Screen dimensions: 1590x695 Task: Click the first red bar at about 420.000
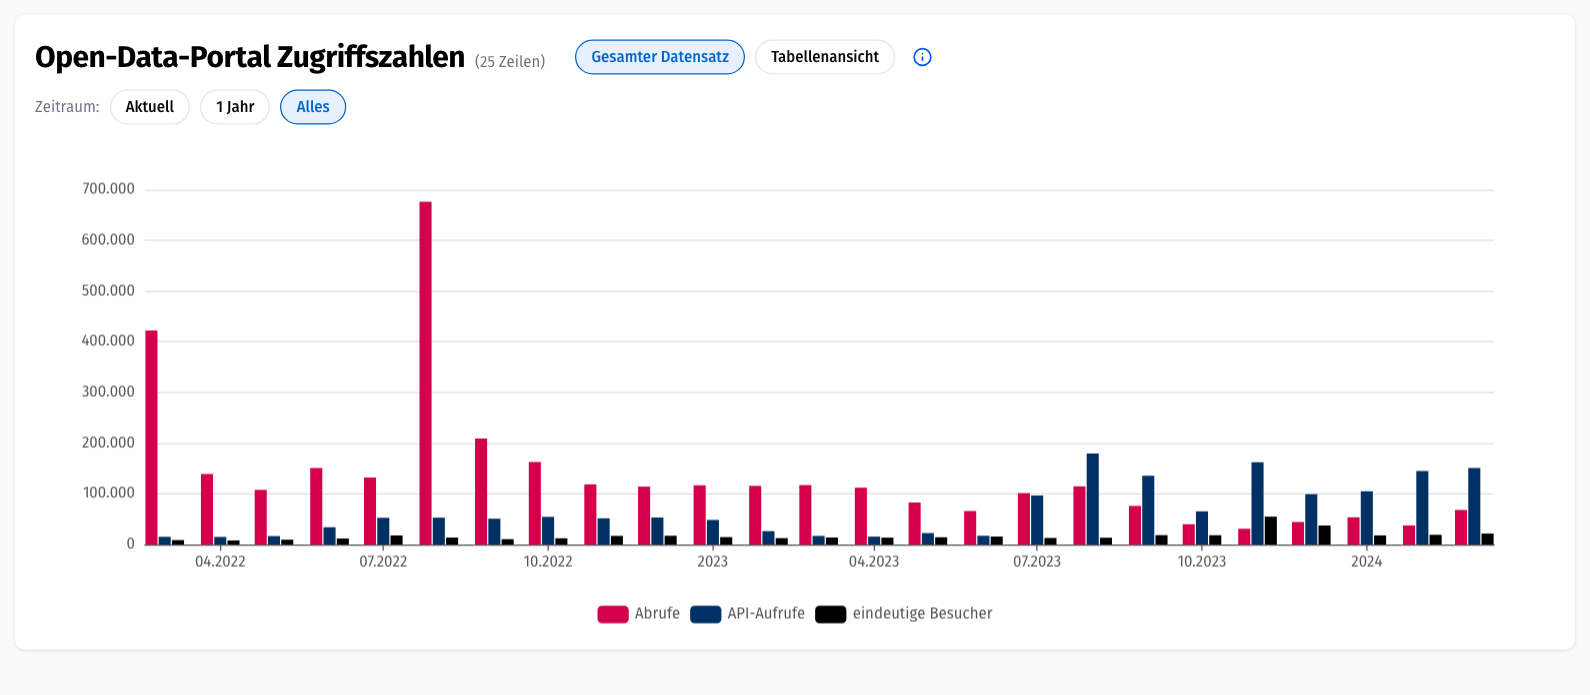(151, 438)
